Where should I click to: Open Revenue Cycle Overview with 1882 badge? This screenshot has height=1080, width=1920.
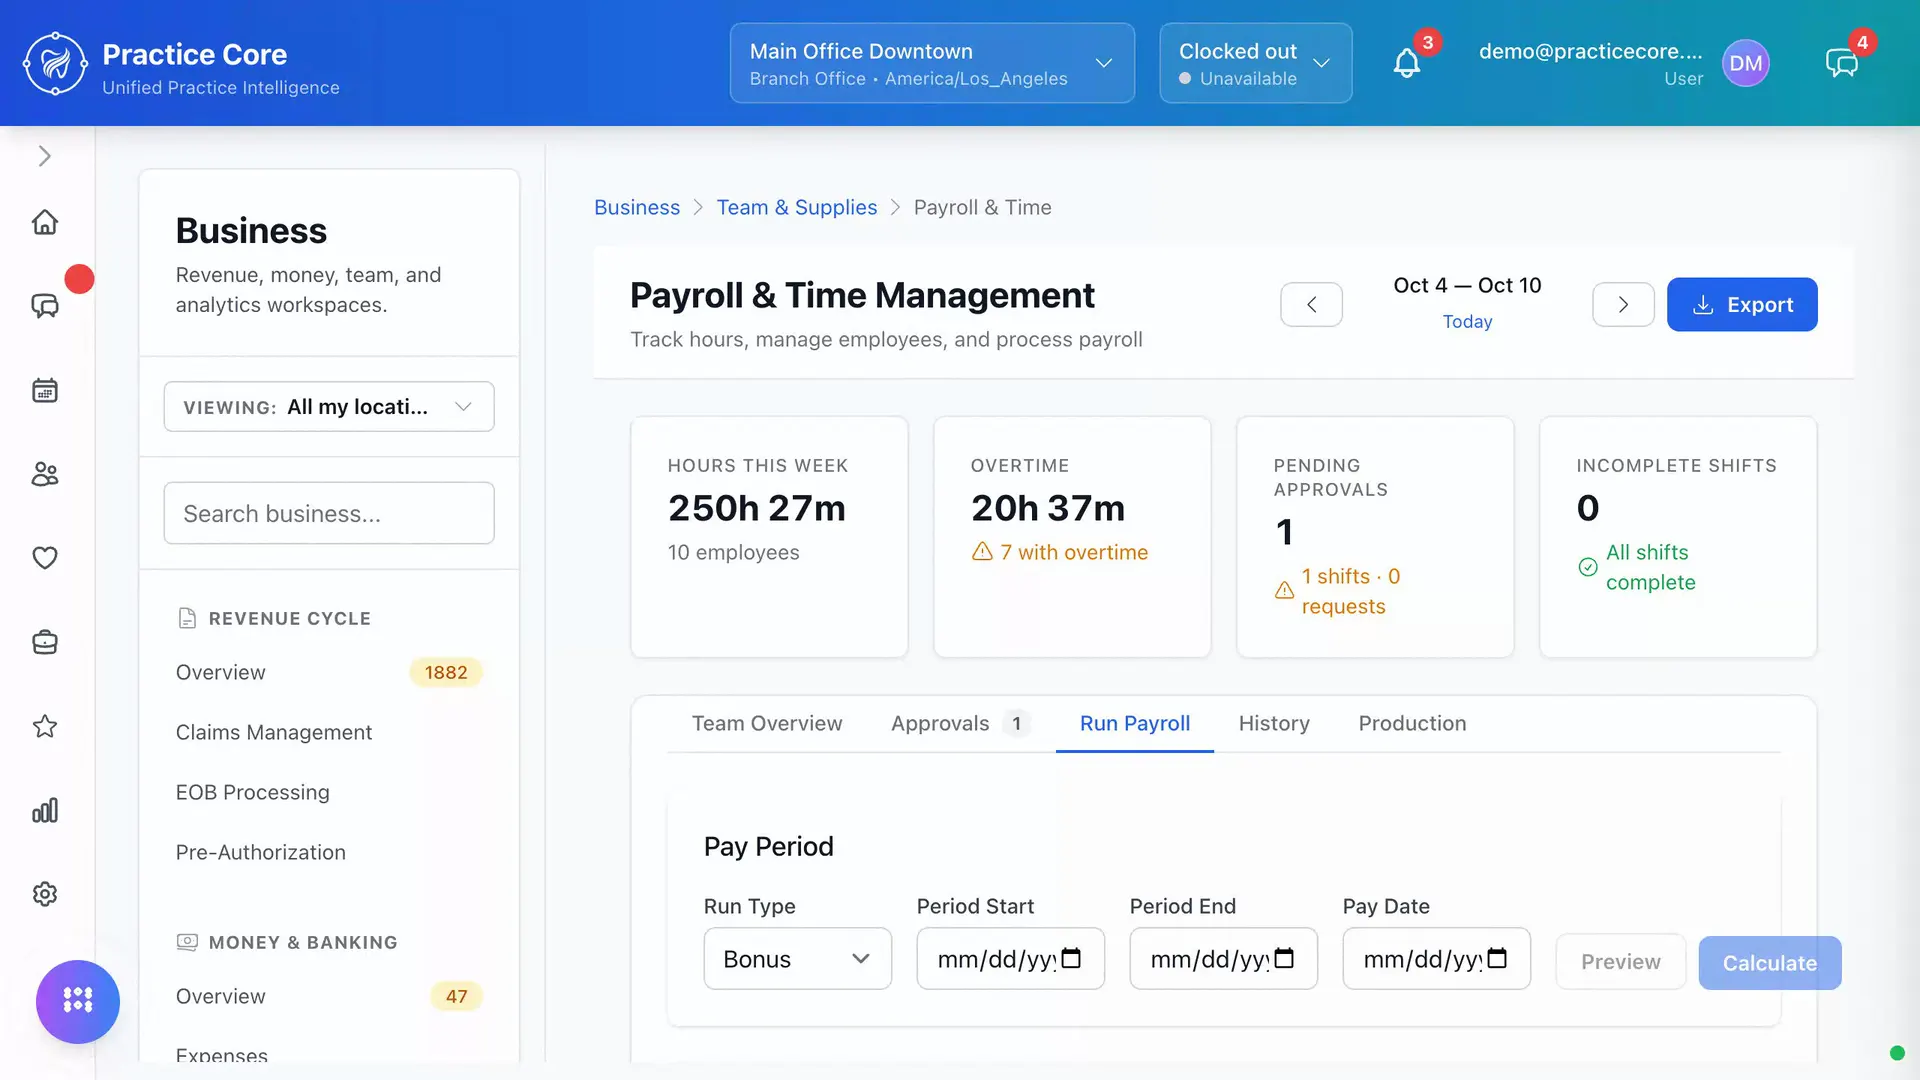pyautogui.click(x=329, y=672)
